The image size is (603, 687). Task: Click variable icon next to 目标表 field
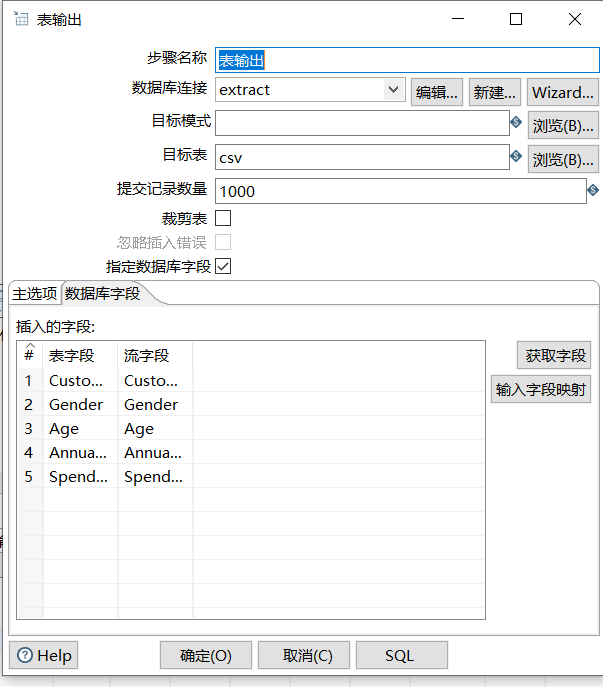pyautogui.click(x=516, y=156)
